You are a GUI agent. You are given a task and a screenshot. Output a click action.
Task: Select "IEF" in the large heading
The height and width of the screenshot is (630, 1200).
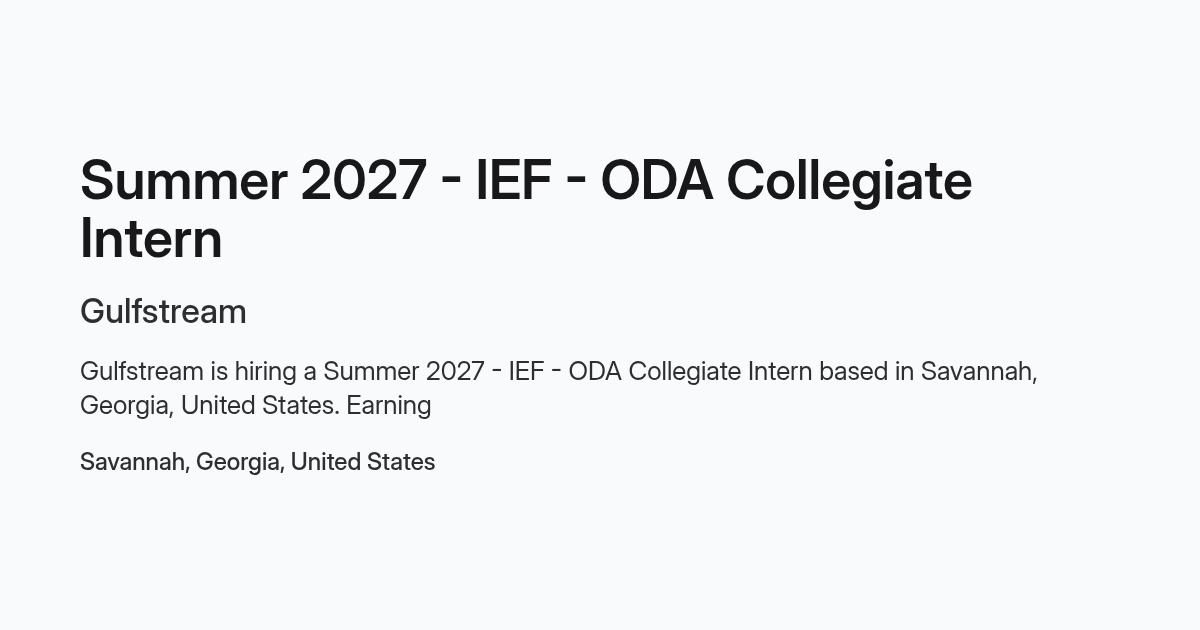click(x=513, y=181)
